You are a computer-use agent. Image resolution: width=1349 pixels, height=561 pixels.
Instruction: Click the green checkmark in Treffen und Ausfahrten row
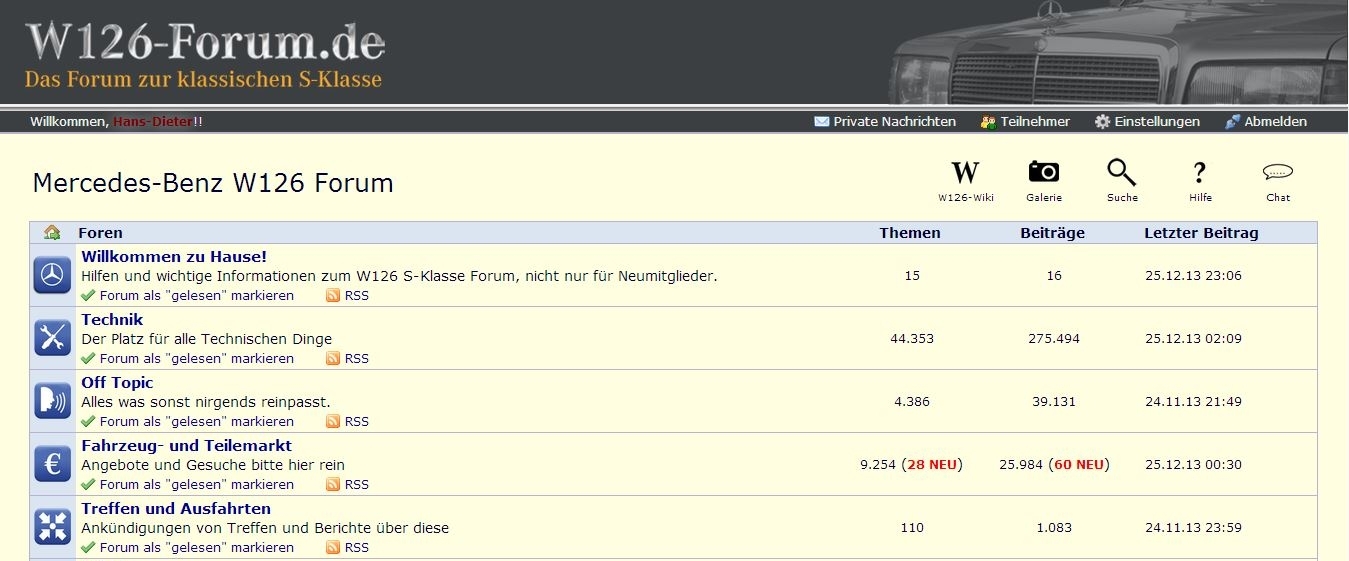coord(88,547)
